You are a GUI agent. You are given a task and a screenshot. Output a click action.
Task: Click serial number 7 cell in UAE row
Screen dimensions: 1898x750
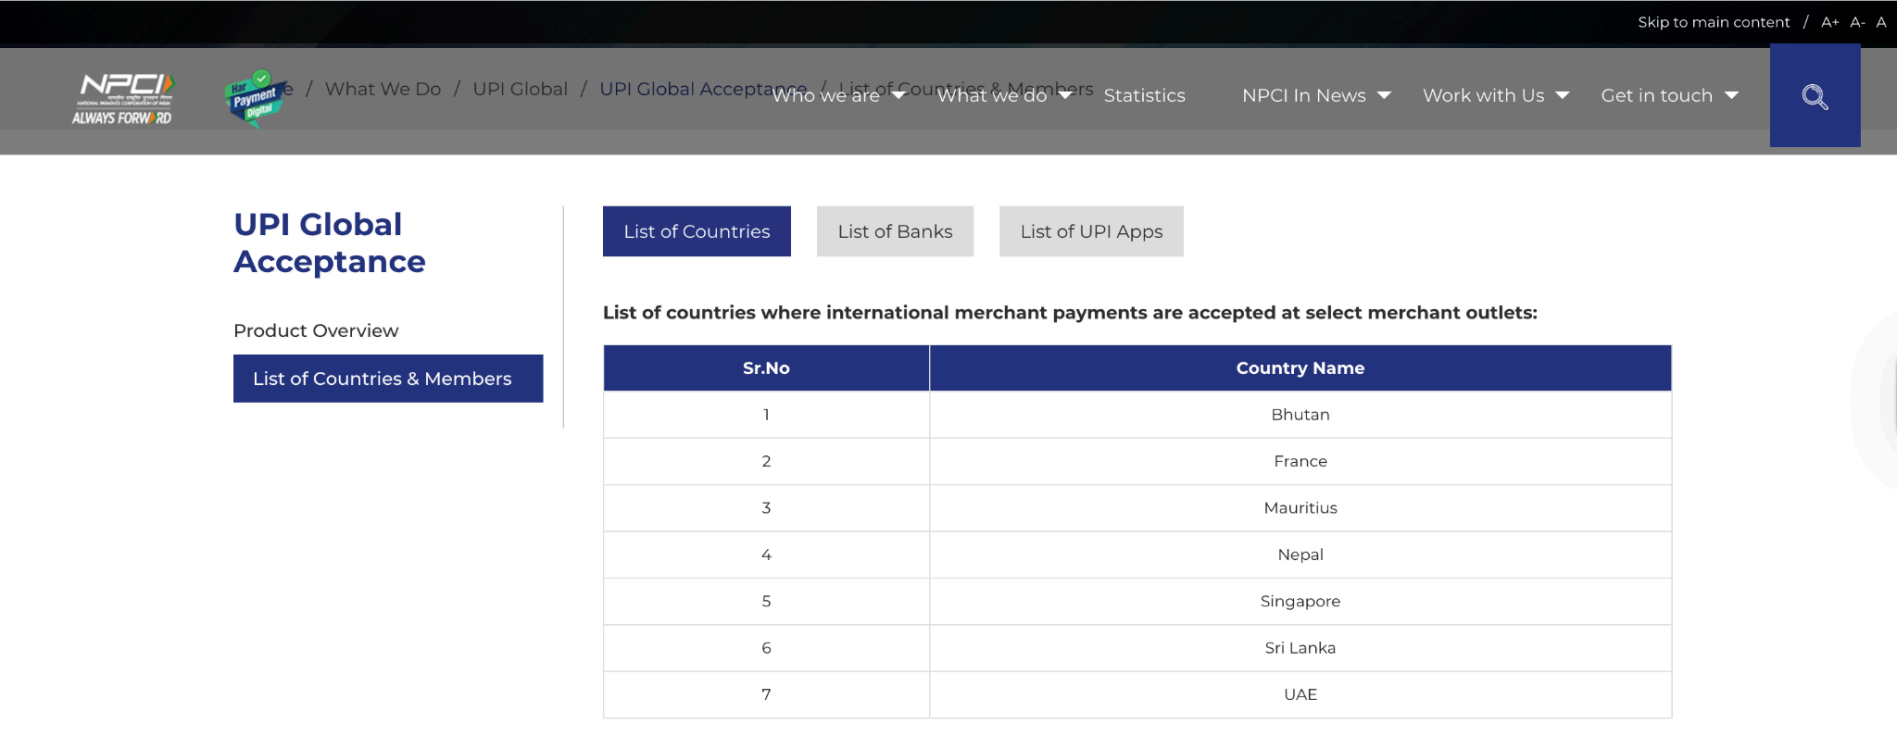click(766, 694)
